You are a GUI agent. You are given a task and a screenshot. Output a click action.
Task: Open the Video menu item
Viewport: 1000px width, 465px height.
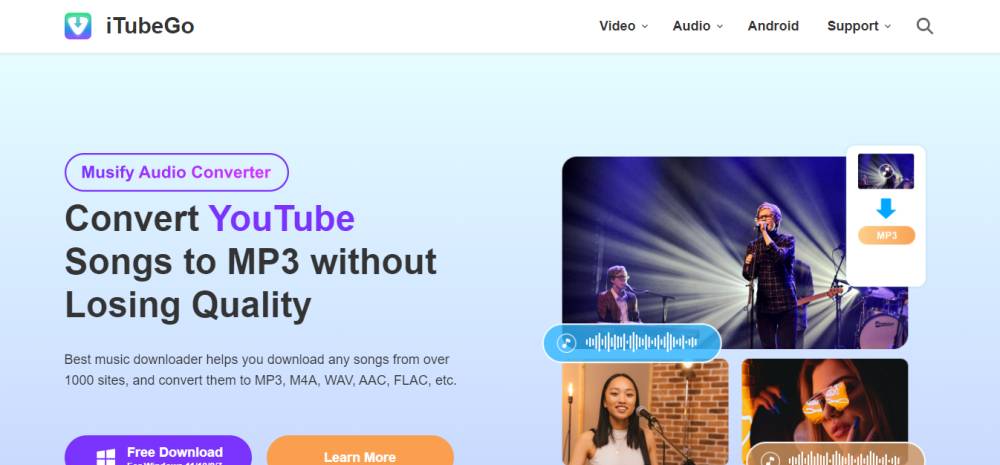pos(617,26)
